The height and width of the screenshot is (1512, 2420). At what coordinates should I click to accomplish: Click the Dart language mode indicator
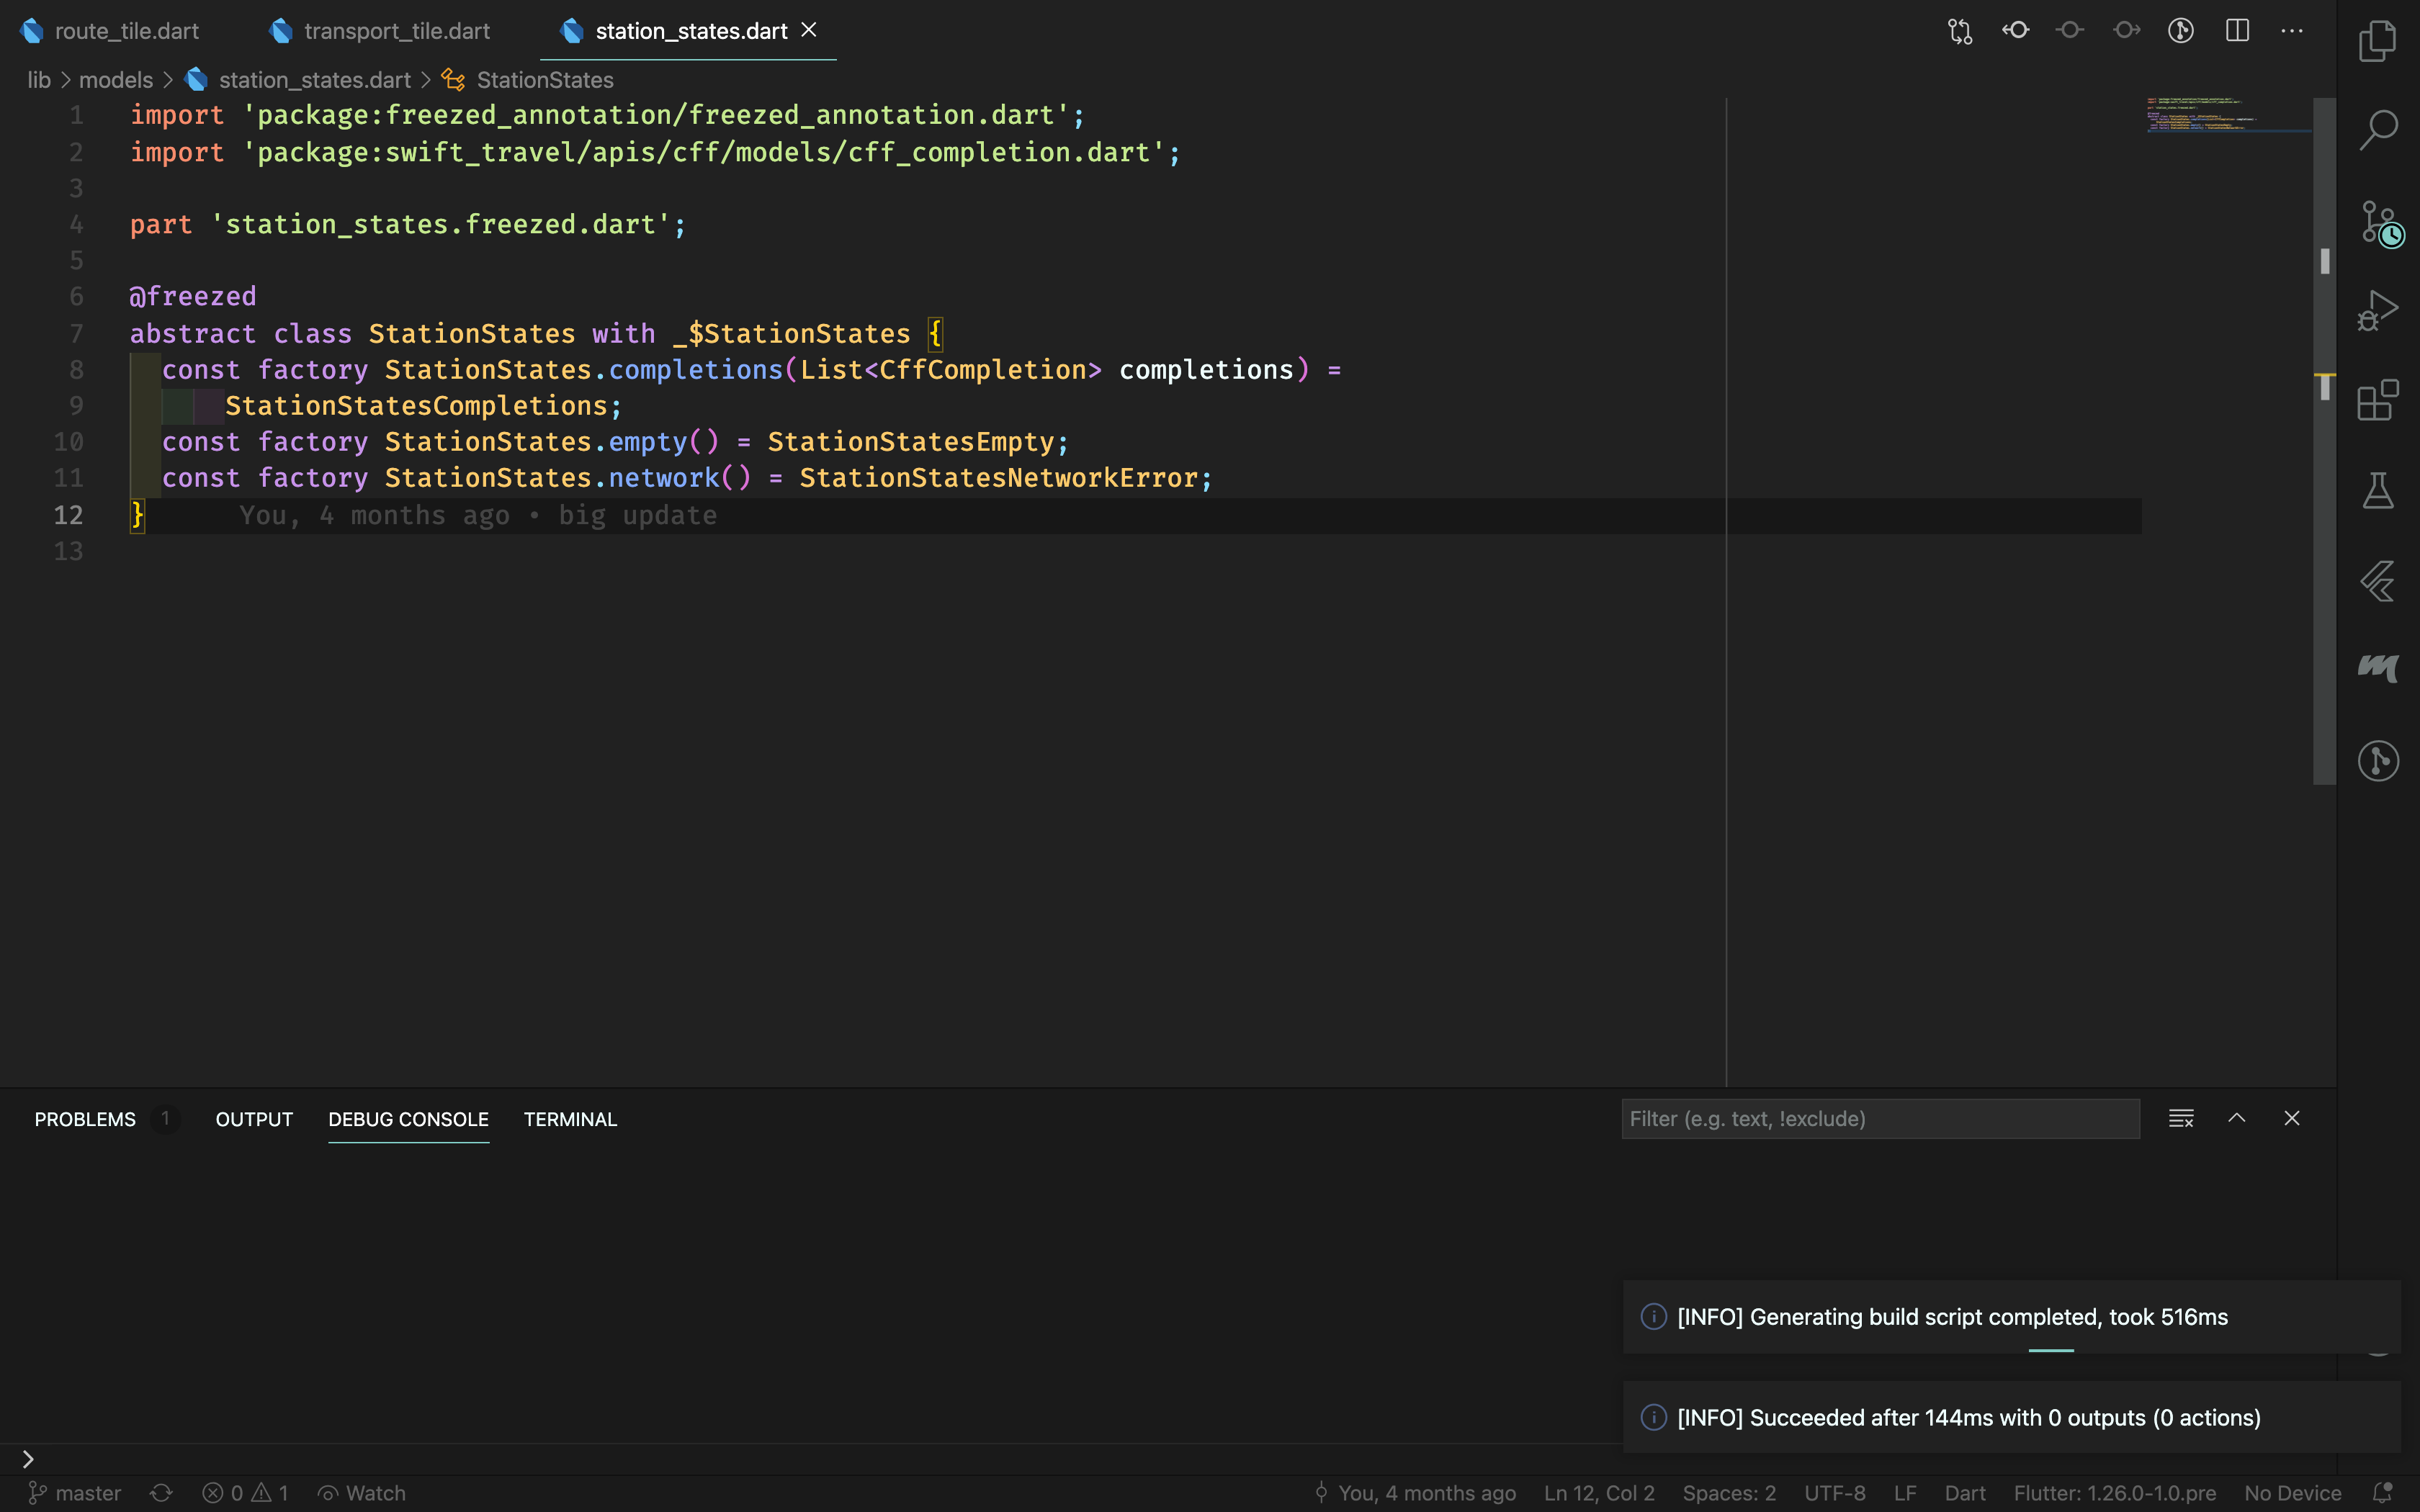(1964, 1493)
